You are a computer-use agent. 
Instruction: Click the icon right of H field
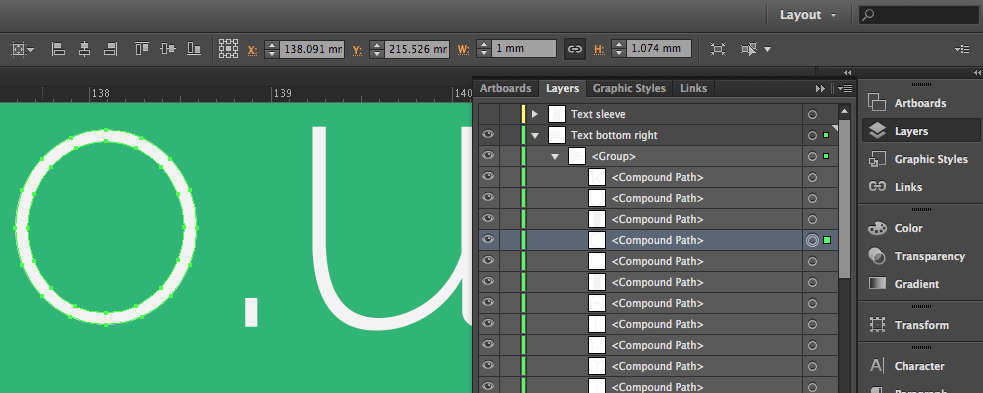[x=718, y=49]
